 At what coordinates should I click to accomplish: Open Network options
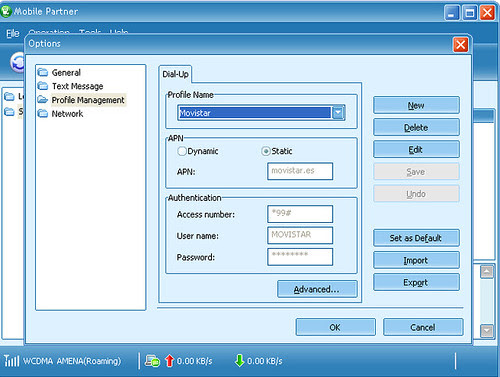tap(67, 113)
